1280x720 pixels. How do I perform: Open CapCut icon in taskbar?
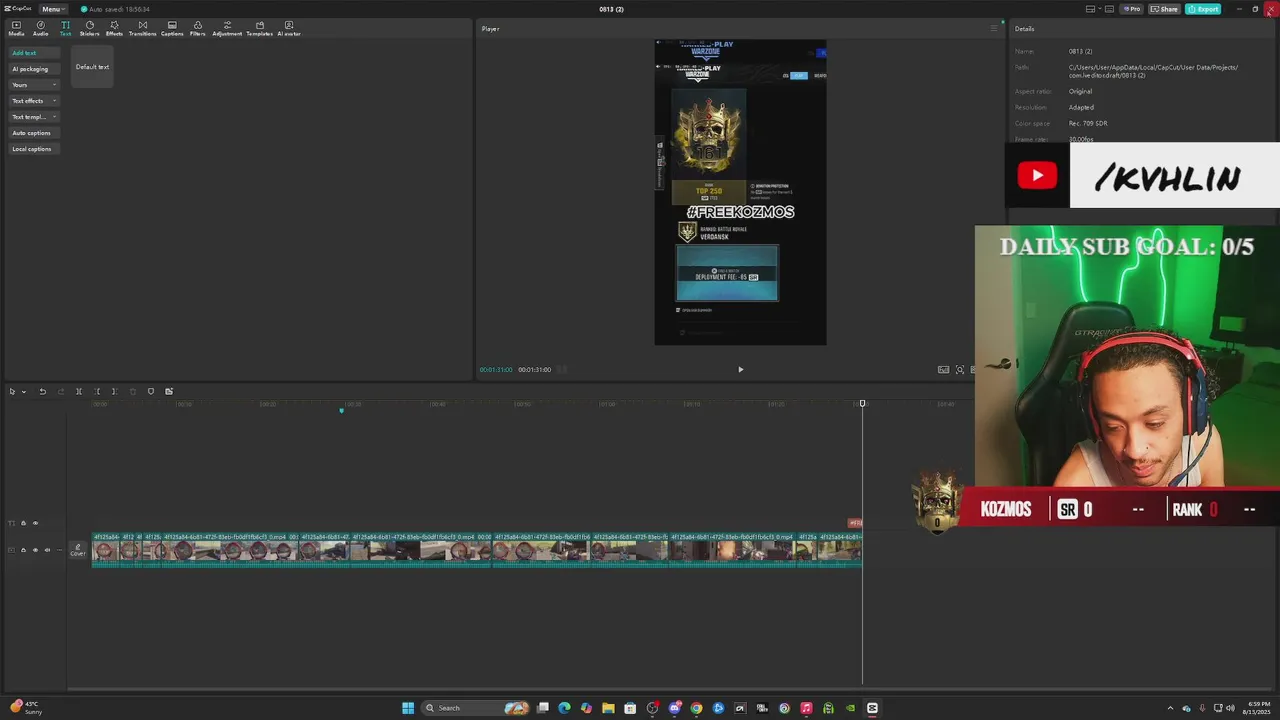coord(872,708)
